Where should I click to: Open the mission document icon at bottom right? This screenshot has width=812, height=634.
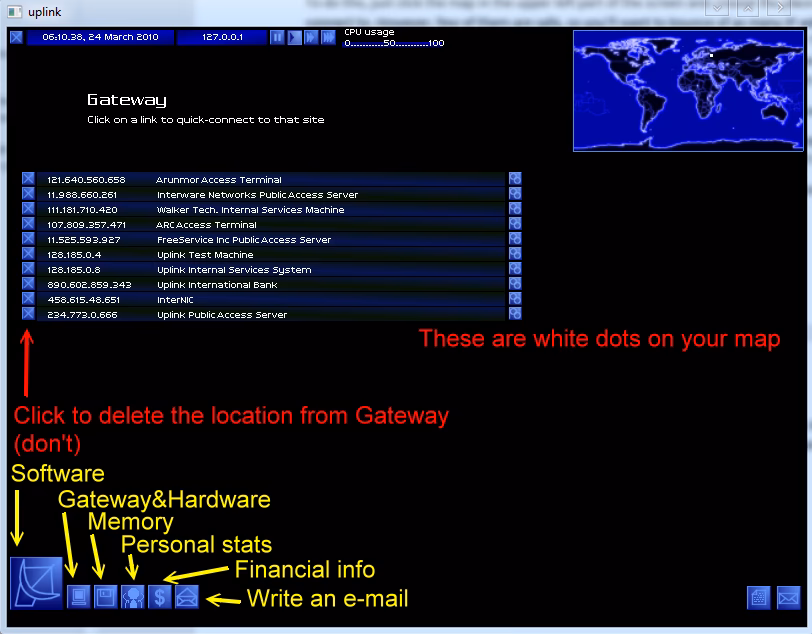758,598
